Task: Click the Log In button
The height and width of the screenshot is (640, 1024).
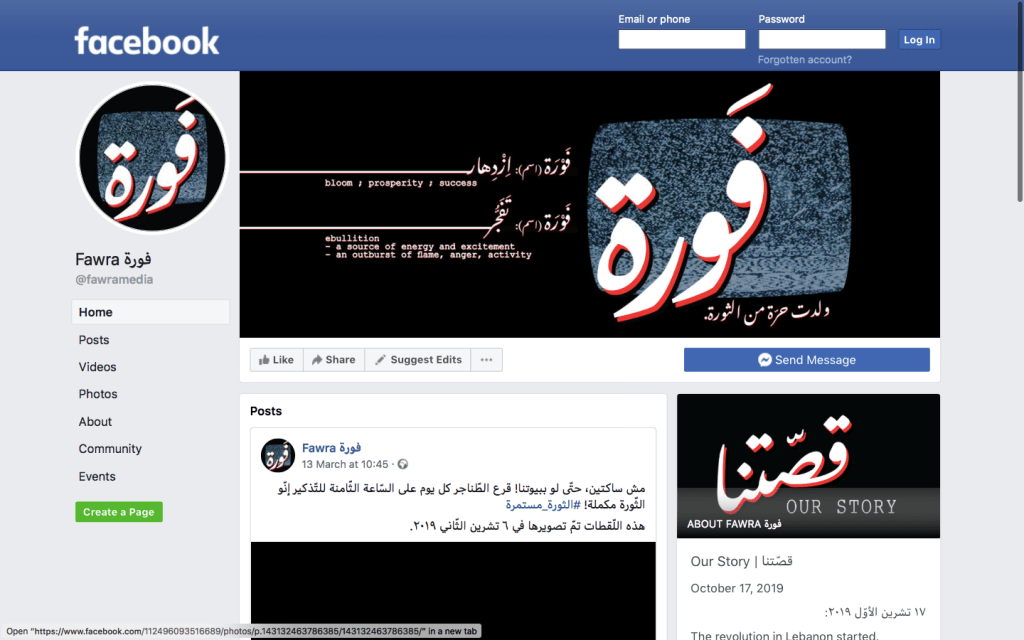Action: pyautogui.click(x=919, y=40)
